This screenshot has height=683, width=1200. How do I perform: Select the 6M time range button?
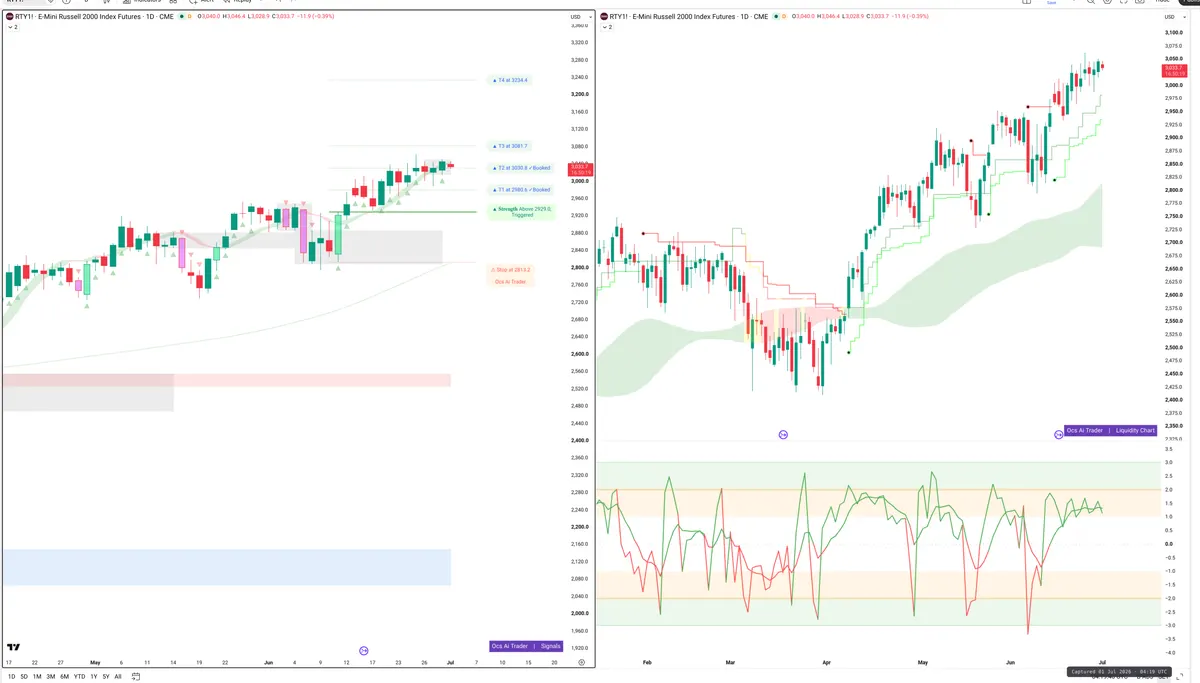[x=64, y=676]
